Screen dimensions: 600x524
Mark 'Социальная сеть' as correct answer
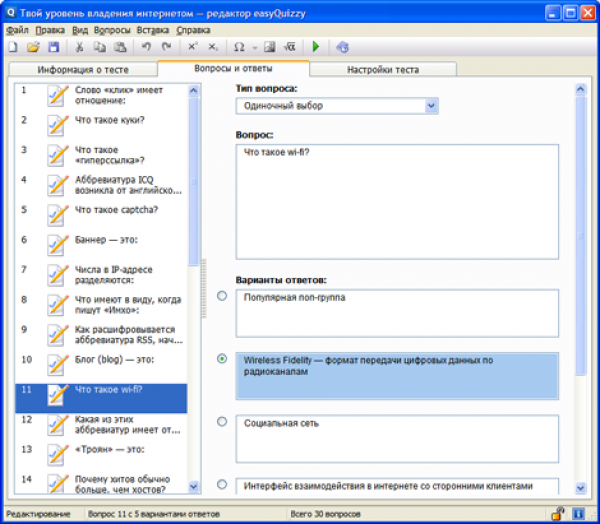point(222,422)
